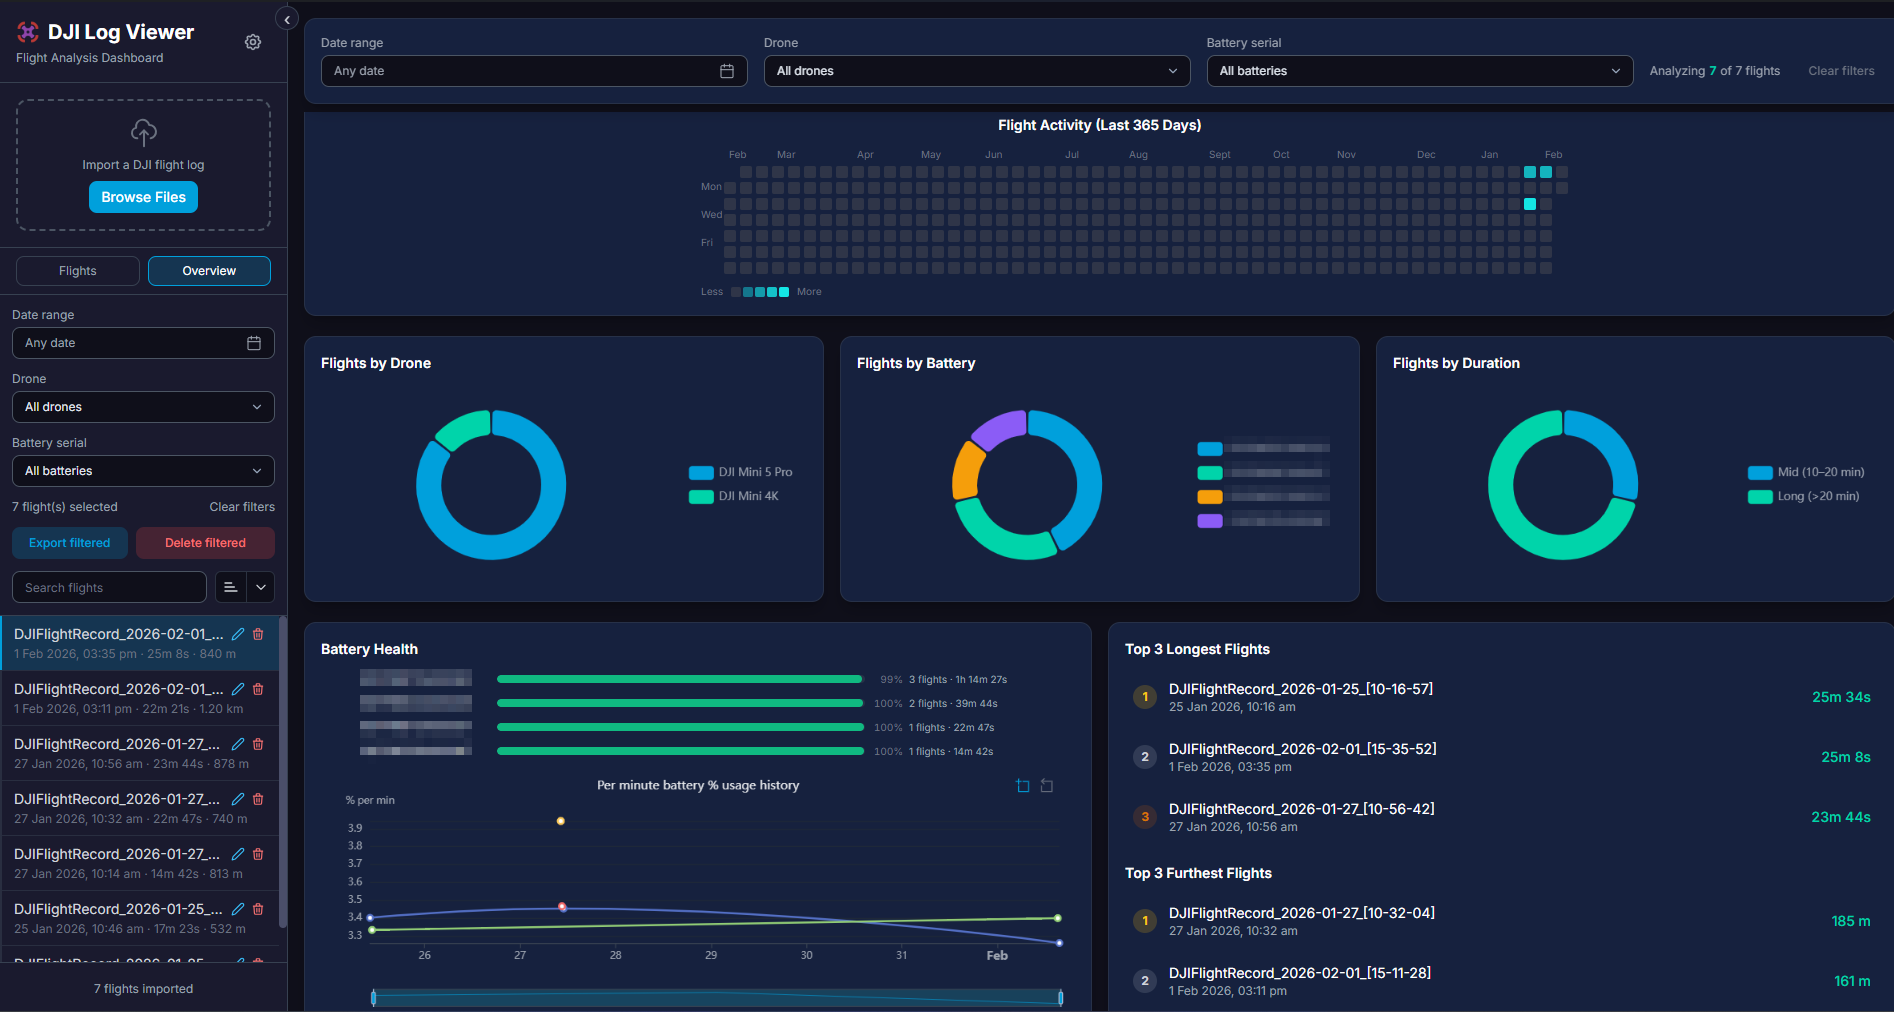Switch to the Flights tab
This screenshot has height=1012, width=1894.
pos(77,270)
